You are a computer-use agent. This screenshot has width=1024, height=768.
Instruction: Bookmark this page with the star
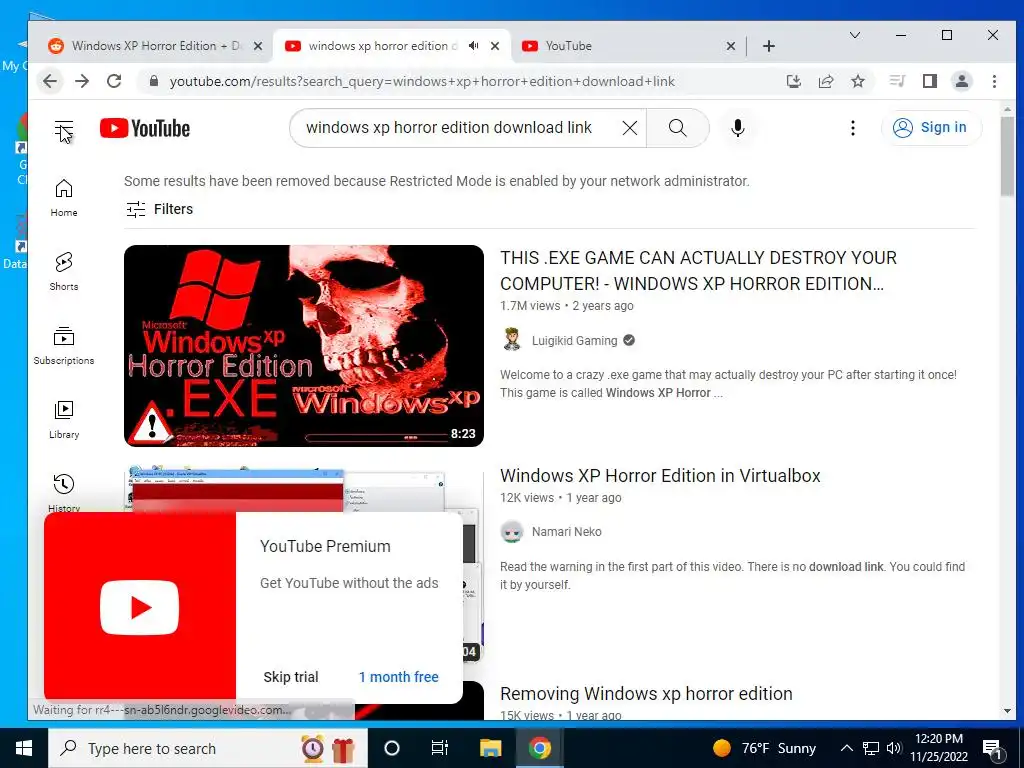(x=858, y=81)
